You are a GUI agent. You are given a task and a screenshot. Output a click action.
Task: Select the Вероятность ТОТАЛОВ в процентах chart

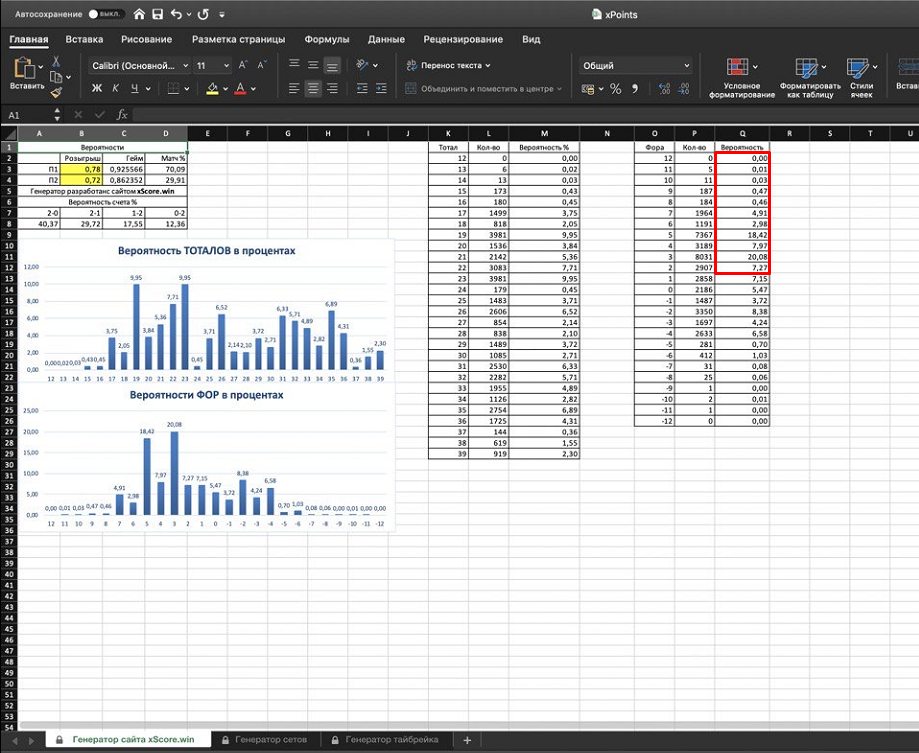point(206,311)
